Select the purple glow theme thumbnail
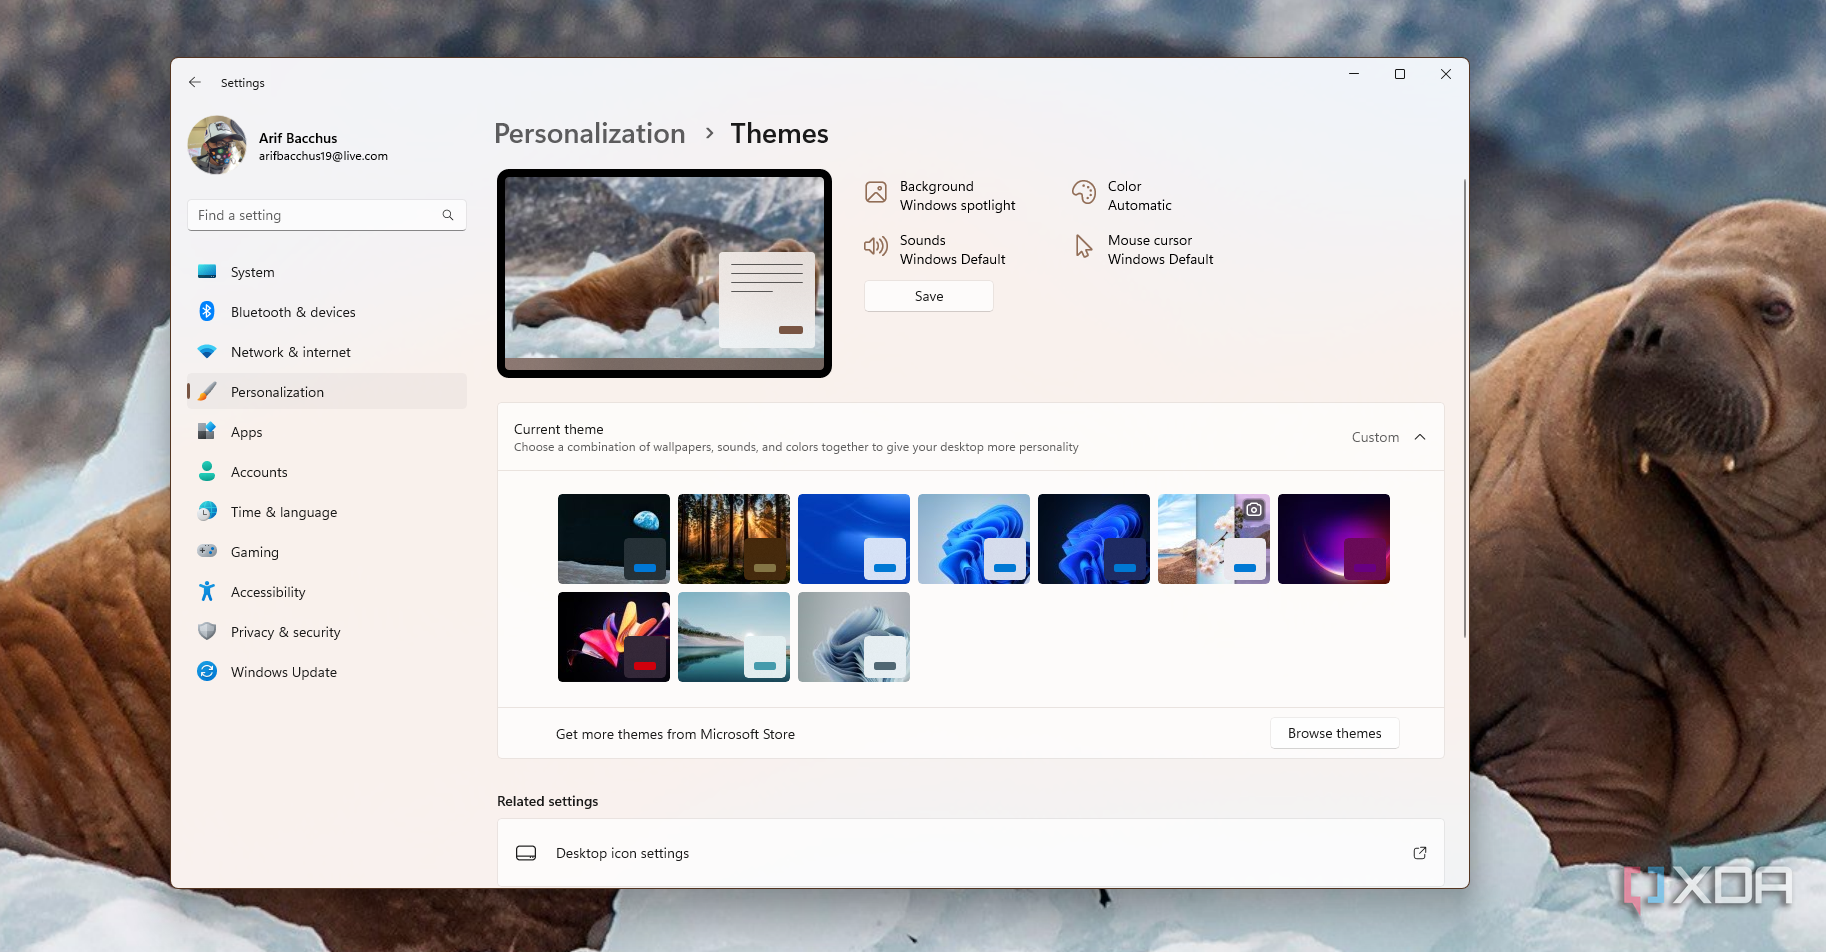 (1334, 538)
